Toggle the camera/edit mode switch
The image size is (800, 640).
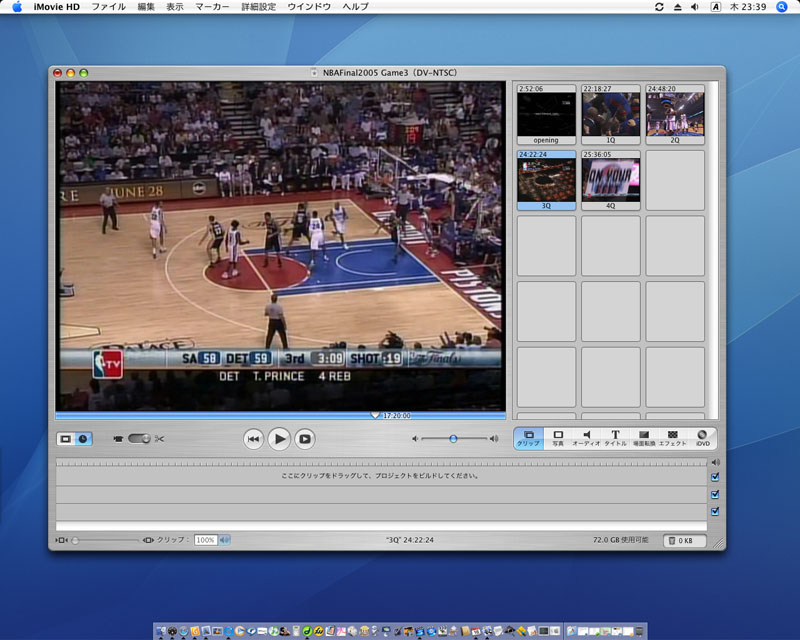[x=138, y=438]
